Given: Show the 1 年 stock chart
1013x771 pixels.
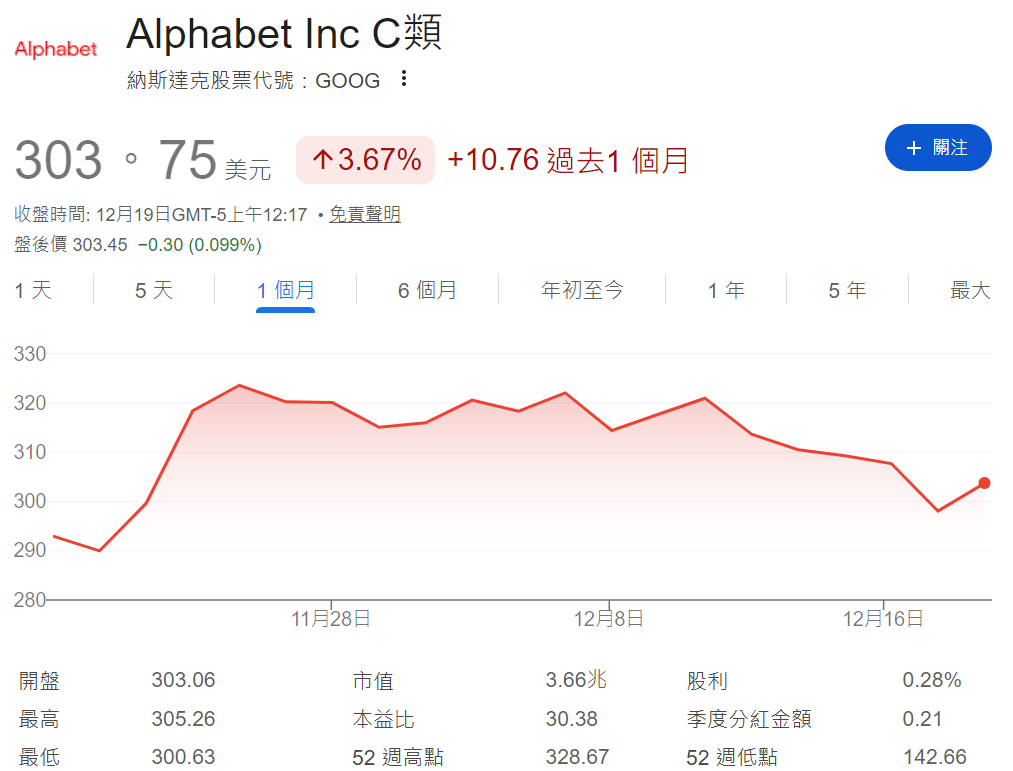Looking at the screenshot, I should pyautogui.click(x=724, y=290).
